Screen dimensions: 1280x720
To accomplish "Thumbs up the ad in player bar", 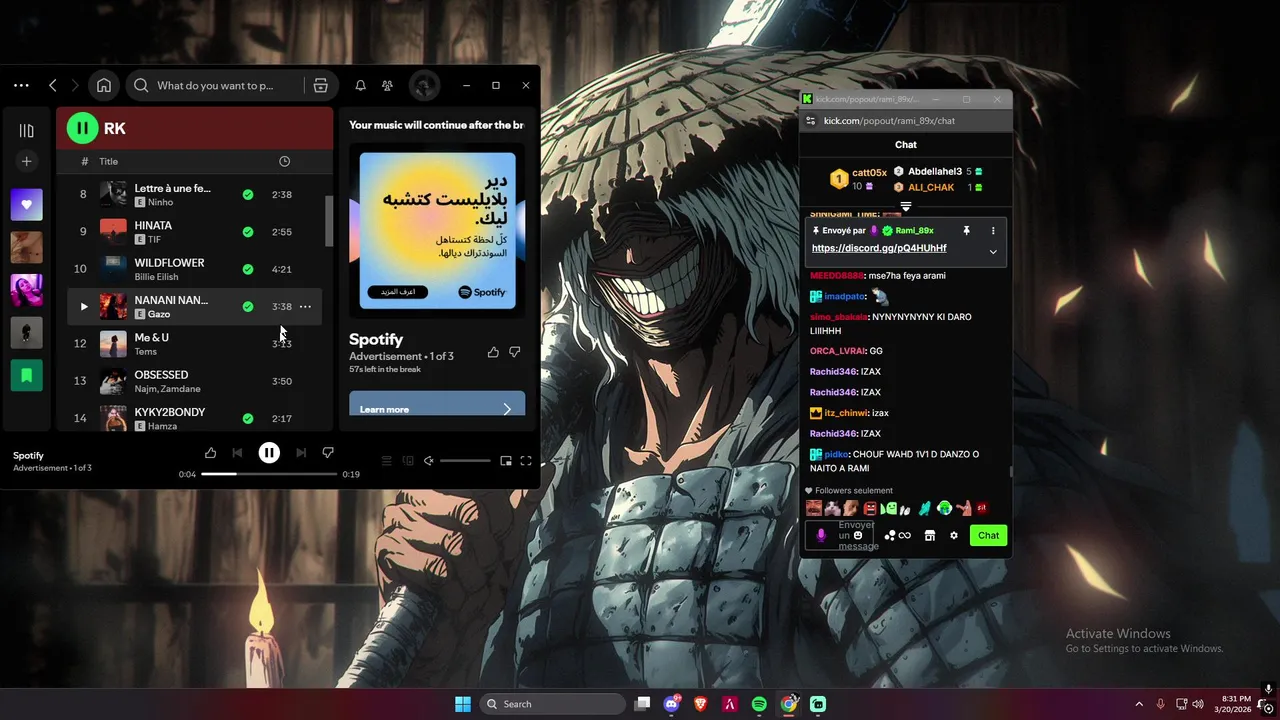I will [x=210, y=453].
